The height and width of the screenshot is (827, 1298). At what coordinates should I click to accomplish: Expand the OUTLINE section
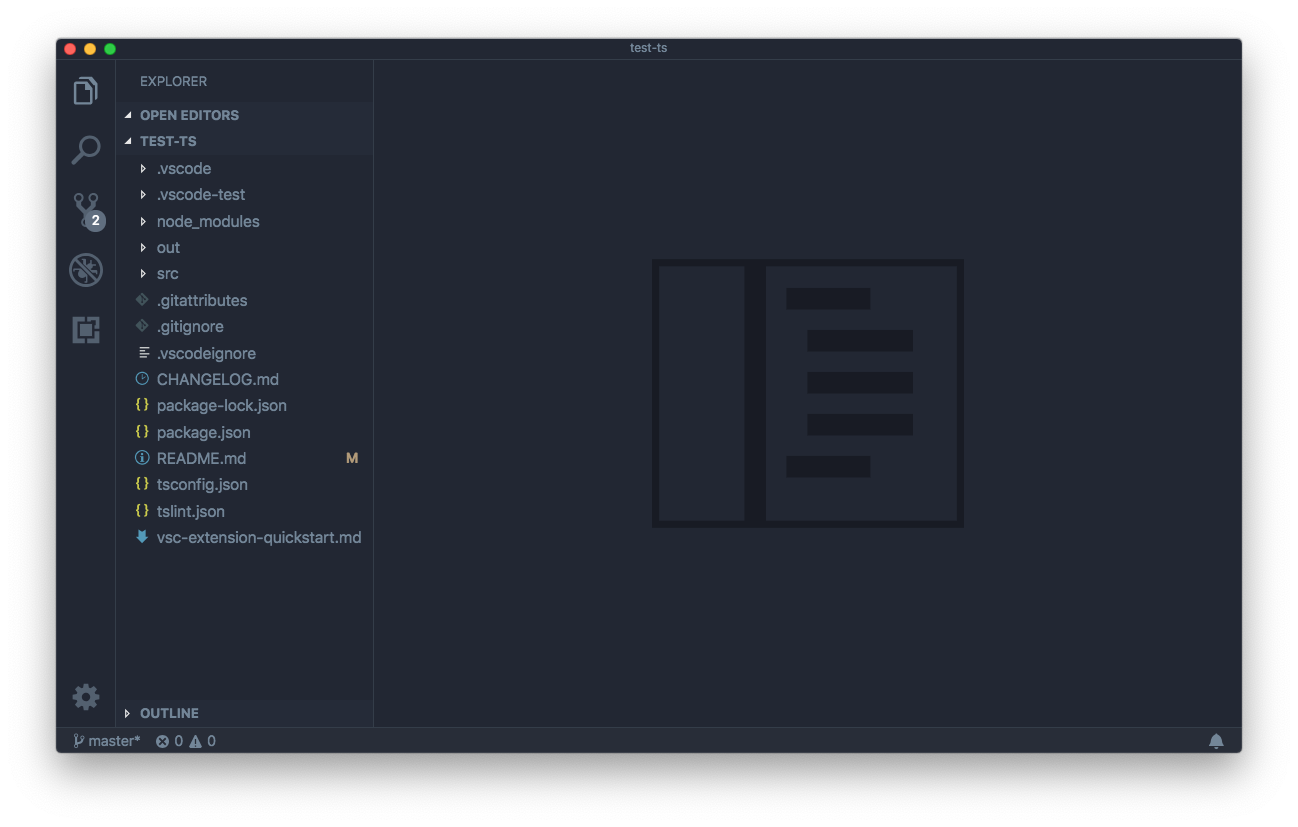(244, 713)
